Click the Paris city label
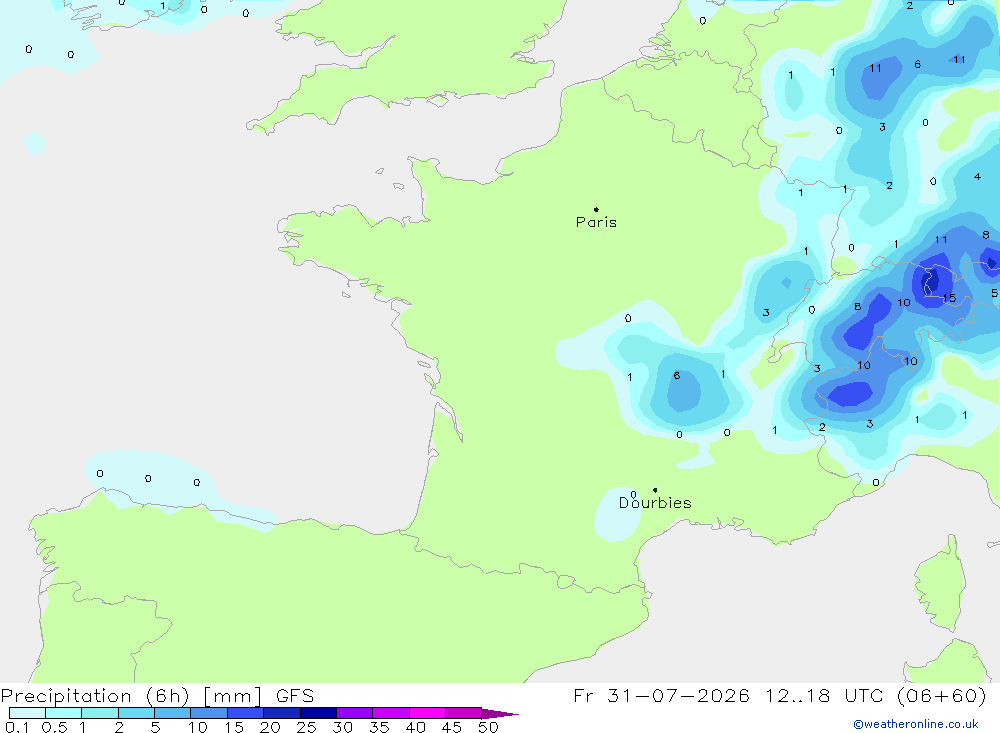 pyautogui.click(x=596, y=222)
